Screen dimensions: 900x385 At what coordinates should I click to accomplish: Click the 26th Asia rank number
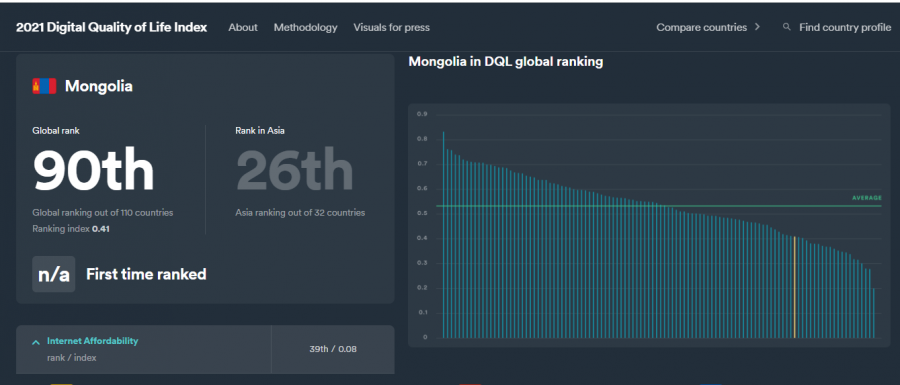coord(294,170)
